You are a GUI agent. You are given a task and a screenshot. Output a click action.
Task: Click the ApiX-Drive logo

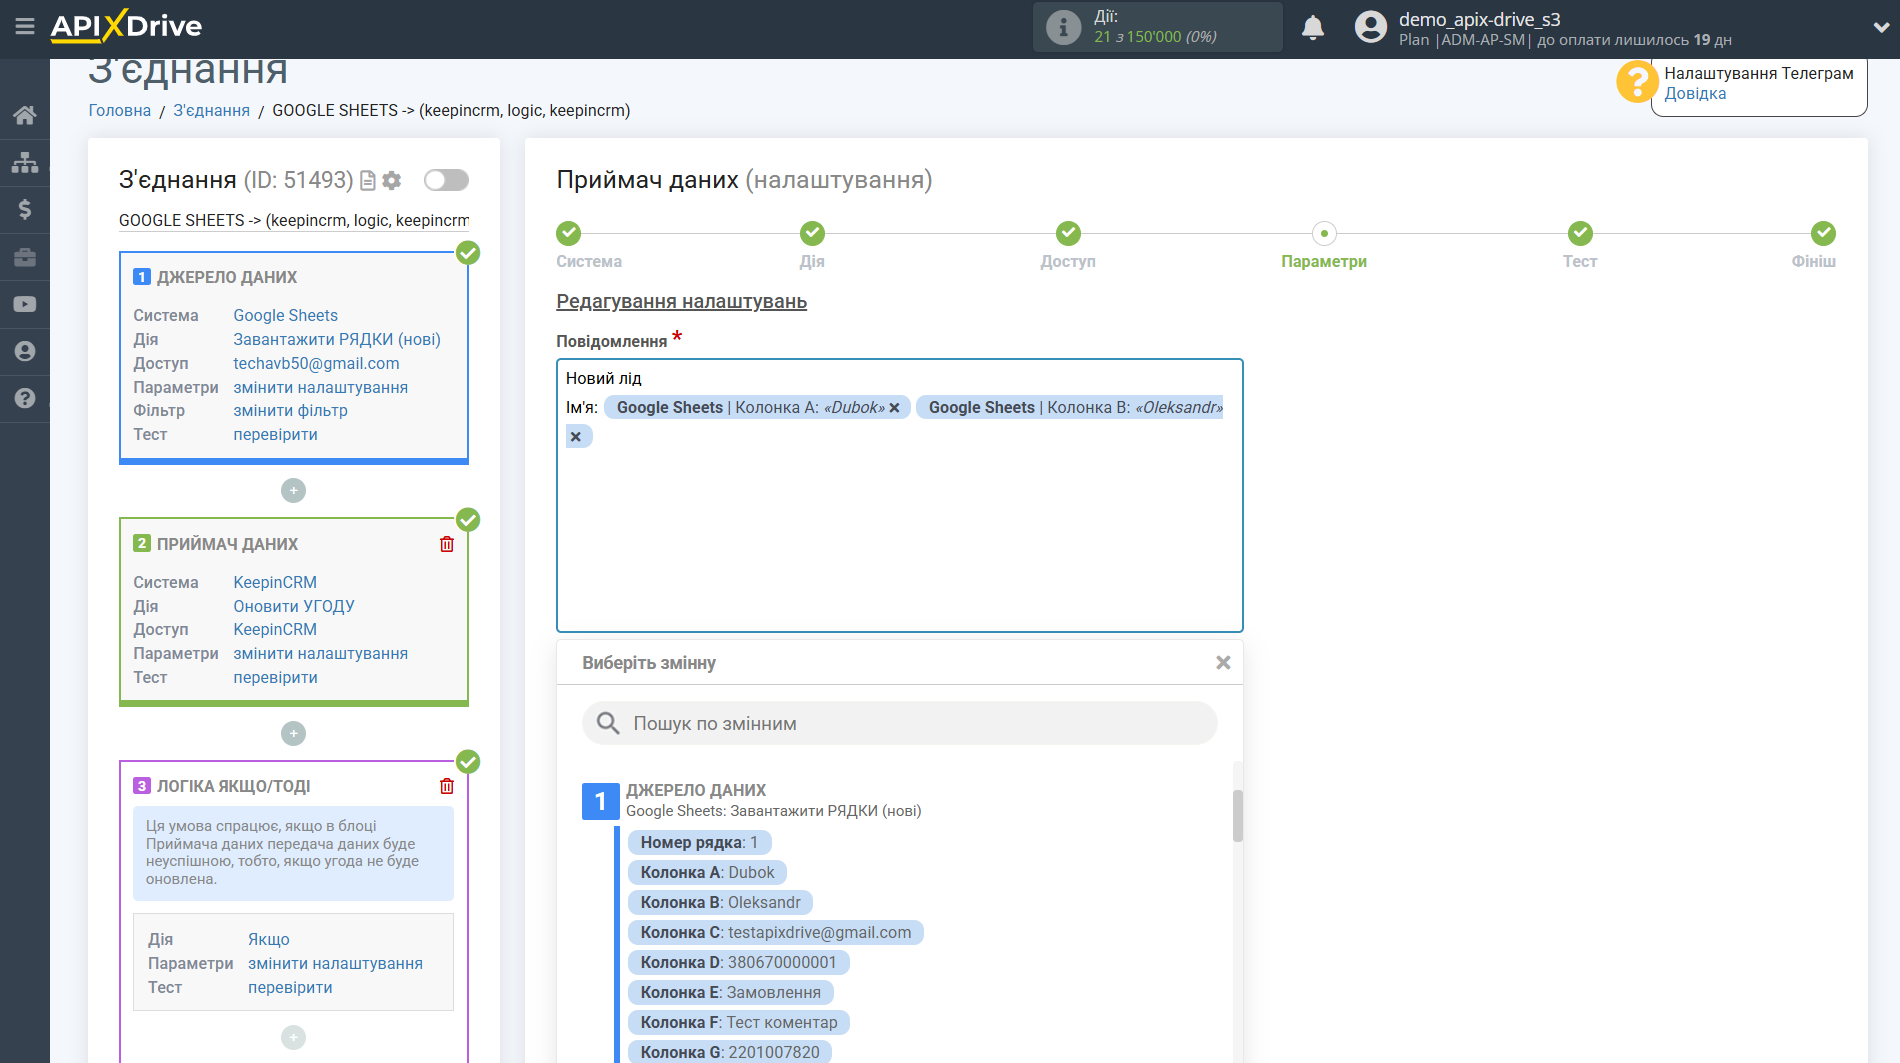(126, 26)
